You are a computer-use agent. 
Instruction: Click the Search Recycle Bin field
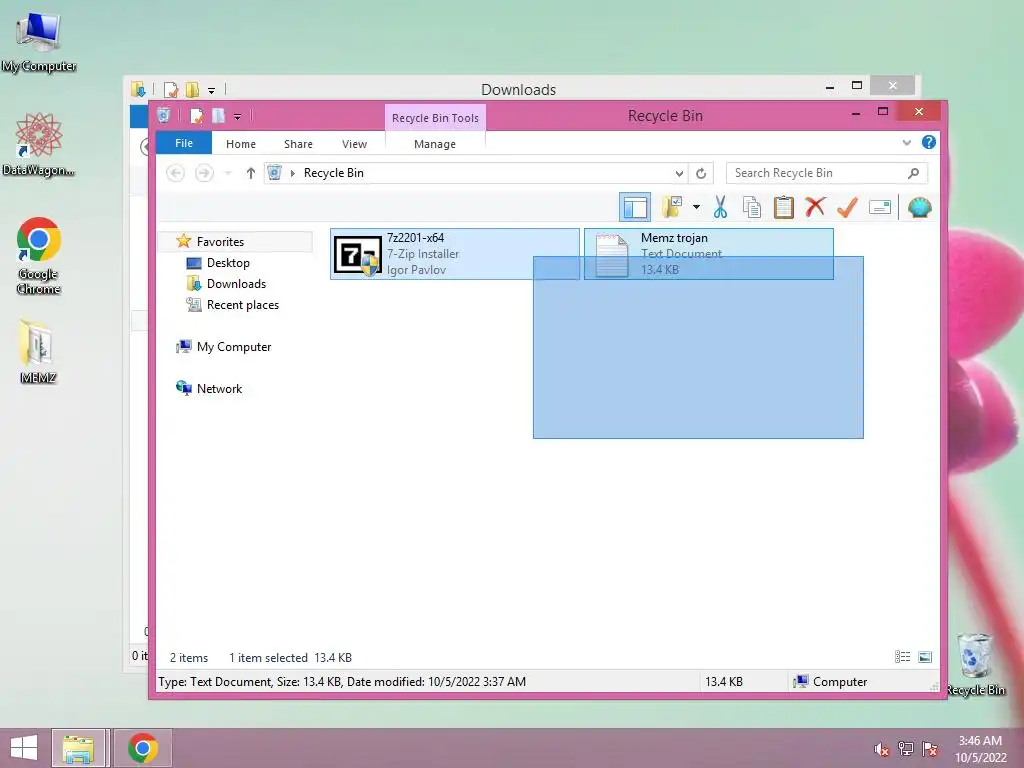tap(827, 173)
